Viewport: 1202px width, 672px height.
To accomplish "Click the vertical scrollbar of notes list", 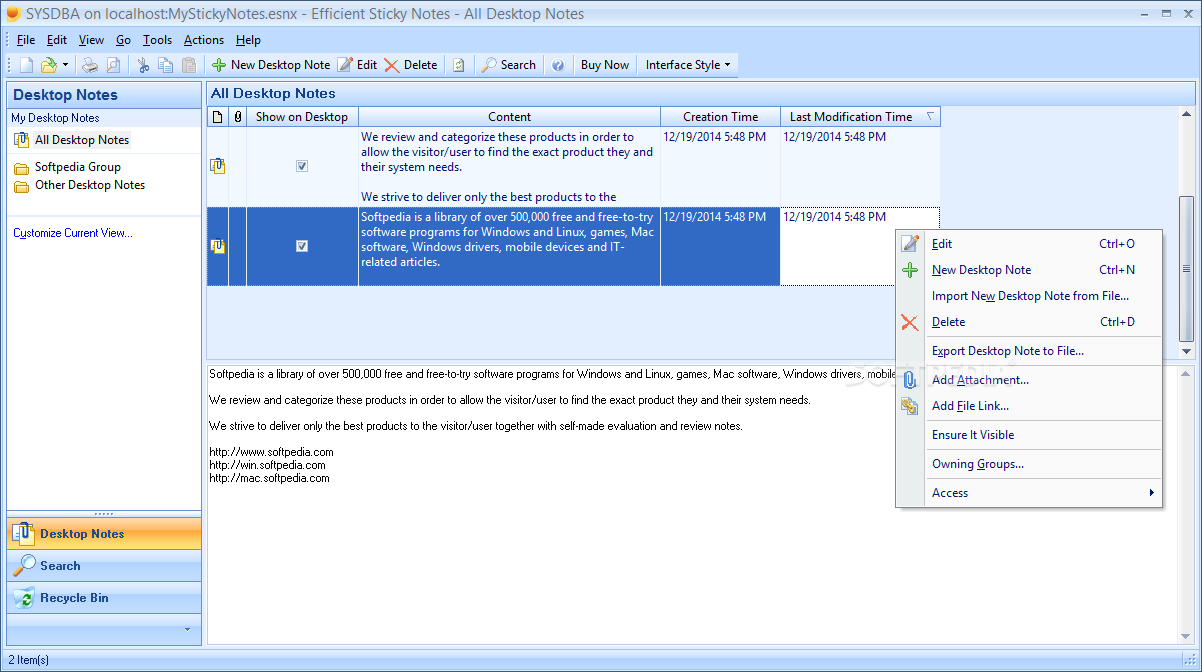I will tap(1187, 268).
